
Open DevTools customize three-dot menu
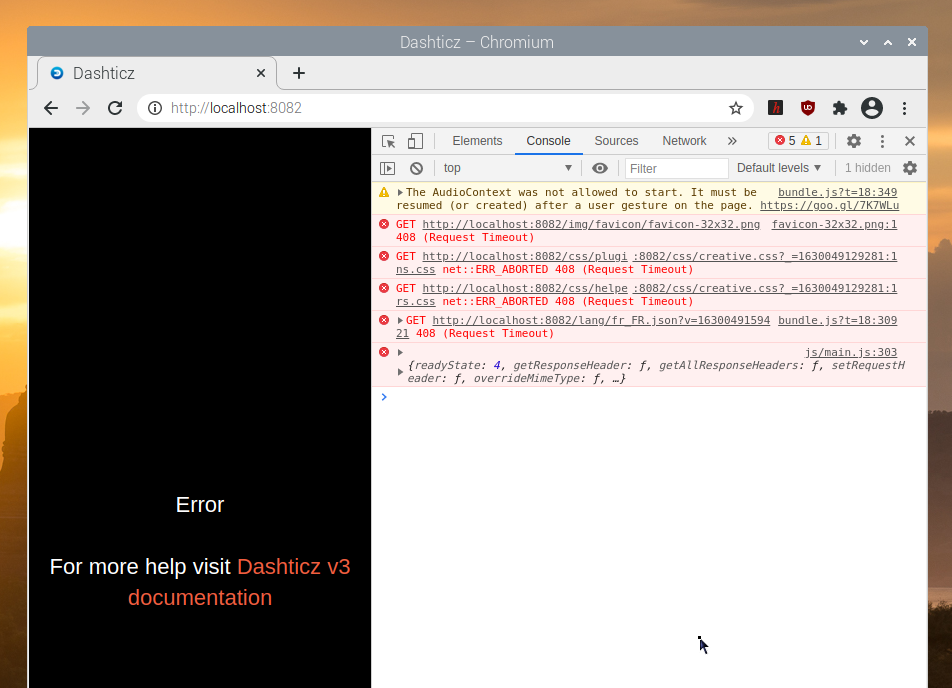pos(882,141)
